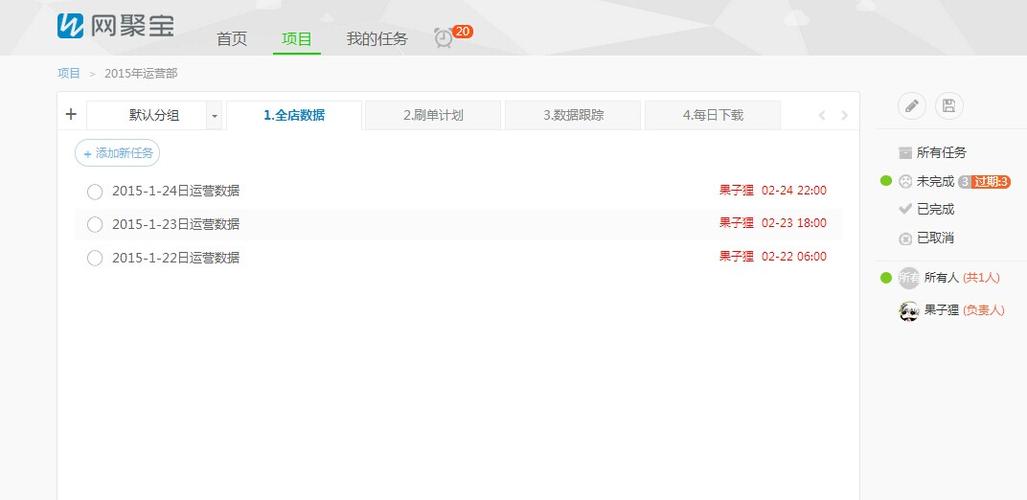
Task: Open the 4.每日下载 tab
Action: tap(713, 115)
